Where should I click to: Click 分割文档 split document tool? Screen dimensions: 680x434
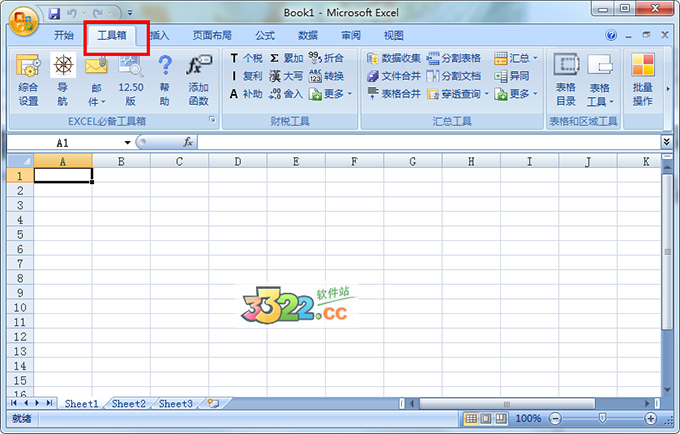(x=454, y=76)
